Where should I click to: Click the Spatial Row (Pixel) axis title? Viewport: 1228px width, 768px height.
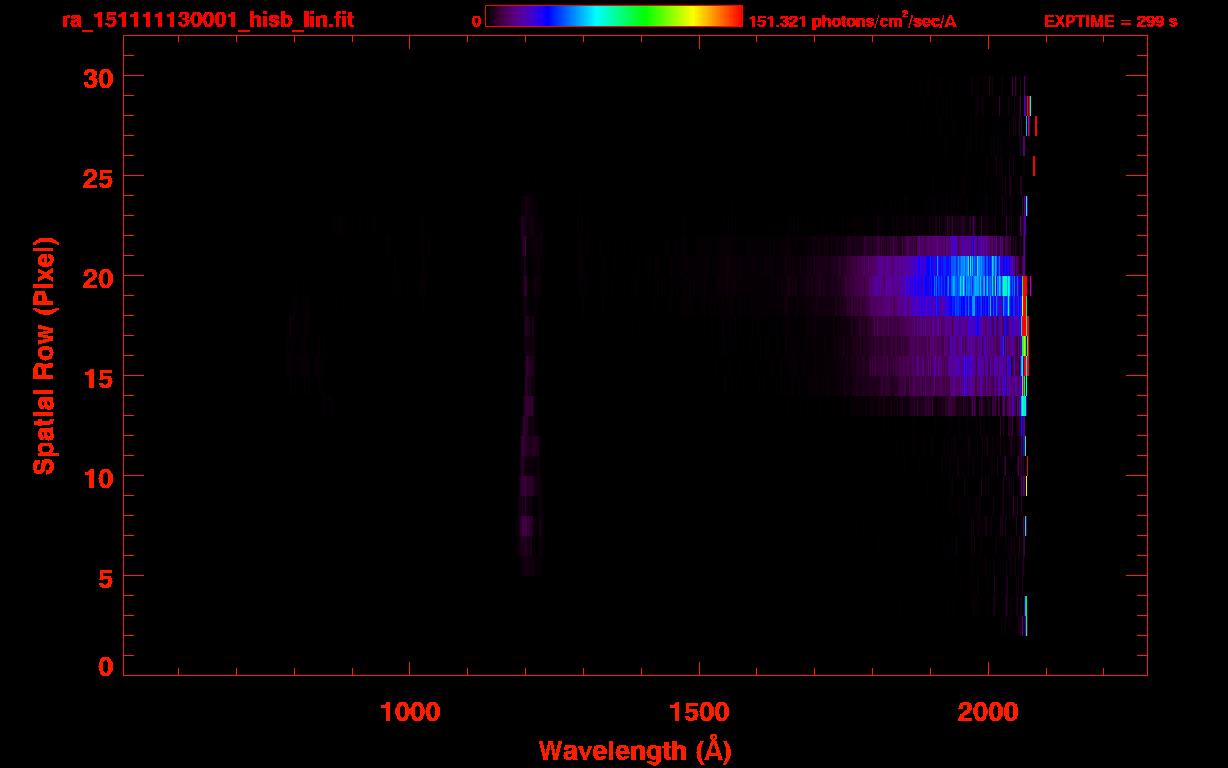click(44, 356)
